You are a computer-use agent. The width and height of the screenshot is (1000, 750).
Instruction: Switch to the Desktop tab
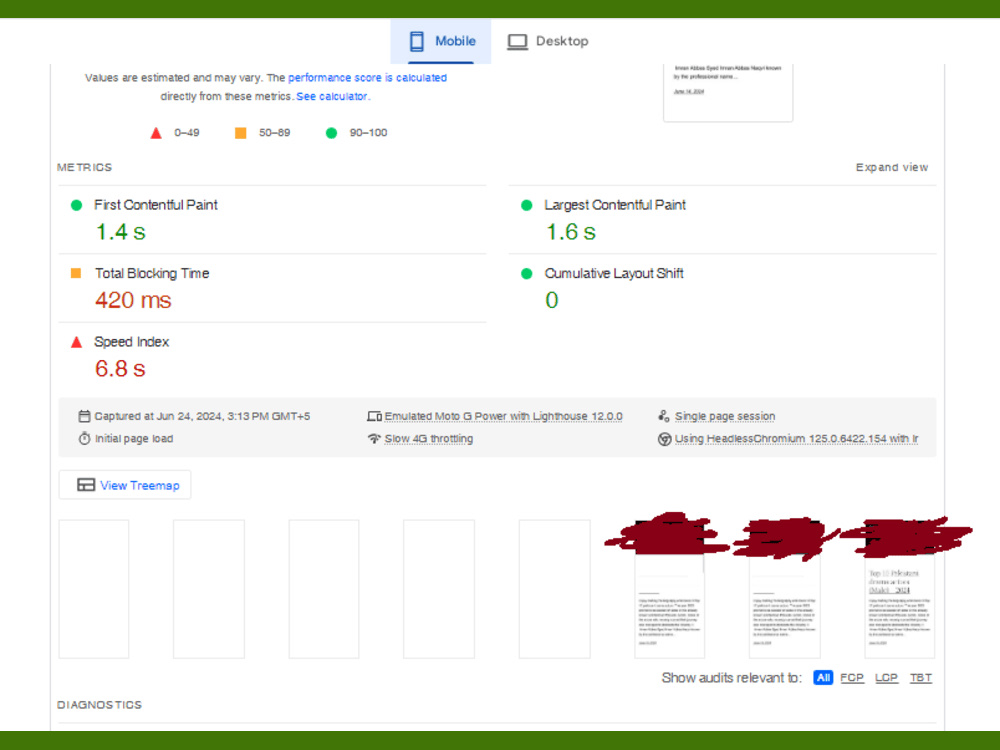548,41
